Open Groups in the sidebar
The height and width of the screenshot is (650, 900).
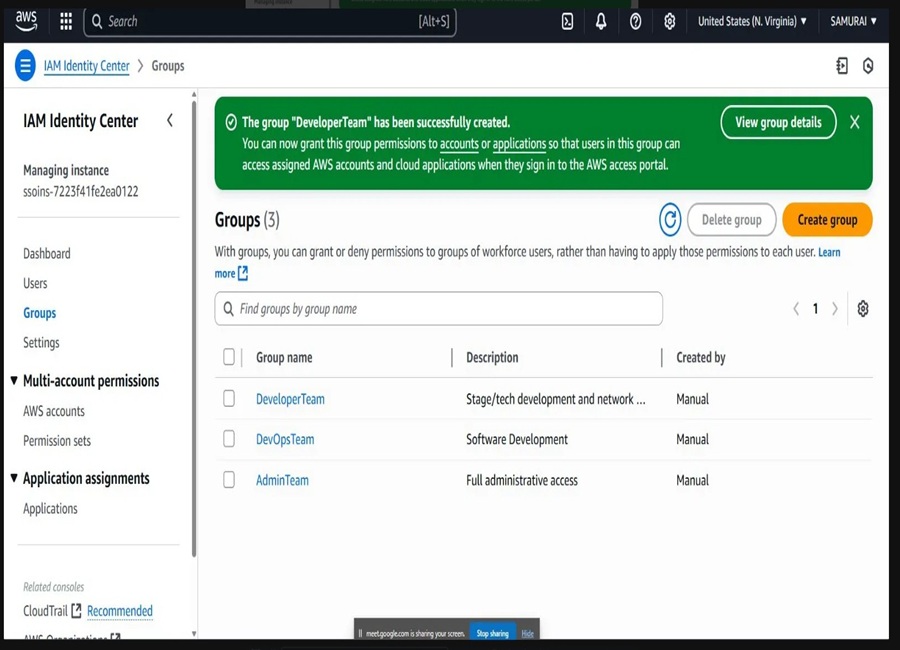tap(40, 313)
